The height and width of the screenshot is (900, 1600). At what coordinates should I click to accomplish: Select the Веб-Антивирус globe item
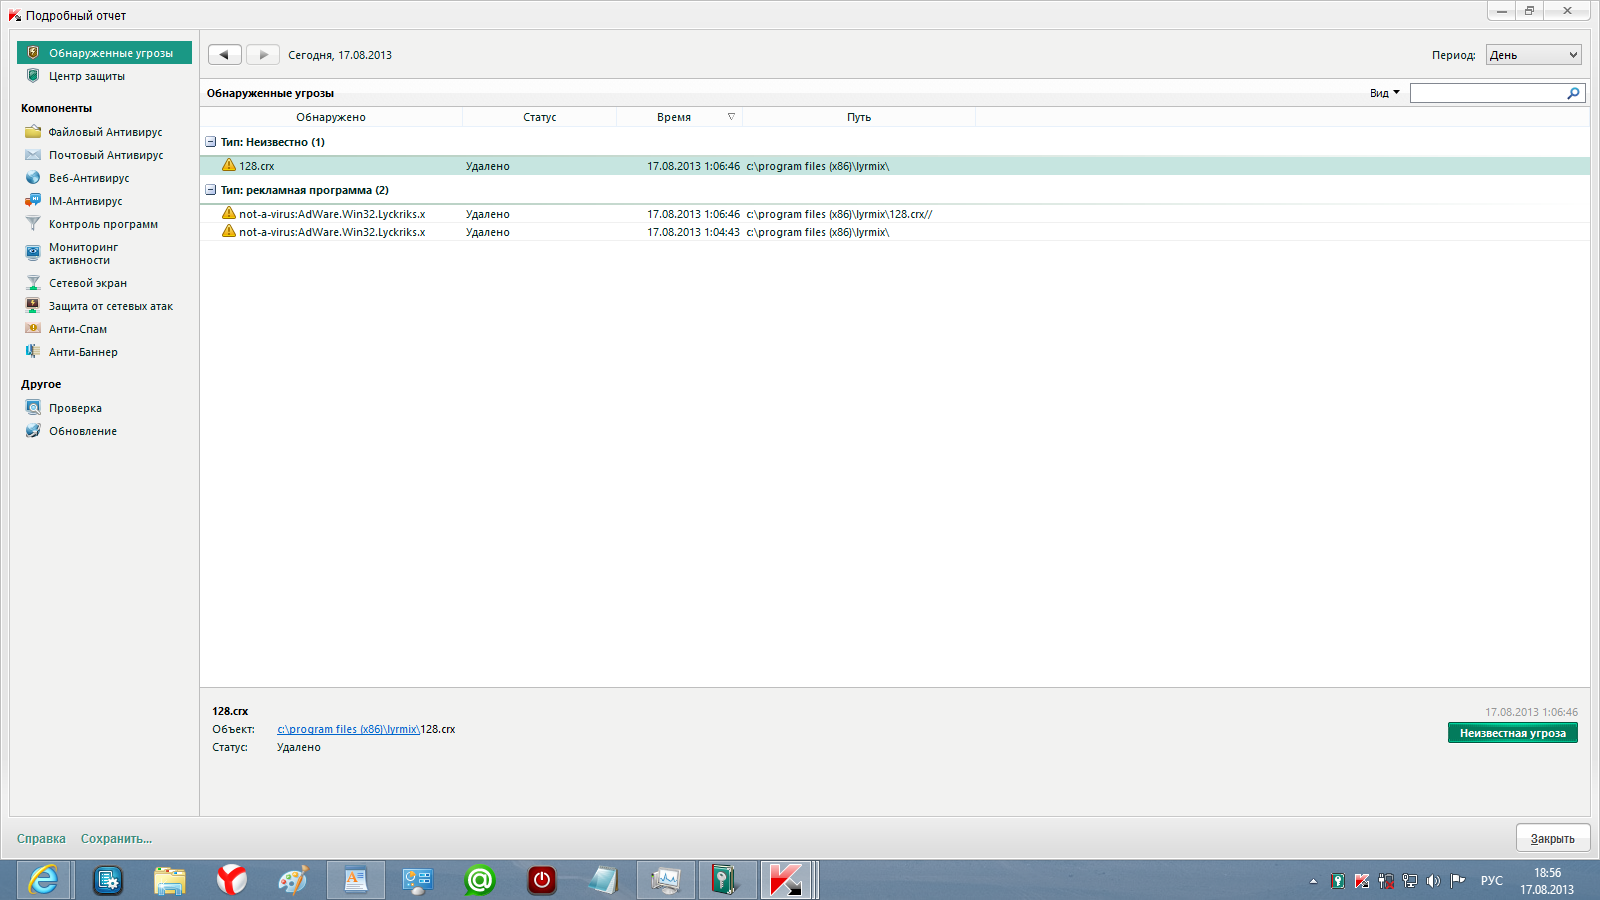[89, 178]
